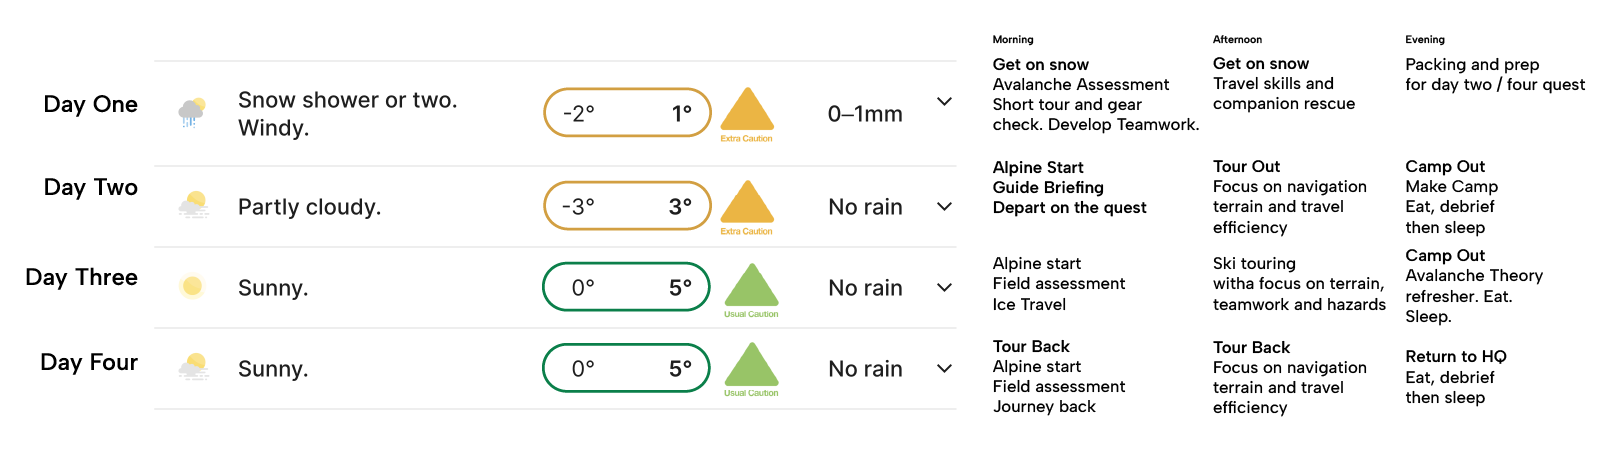Click the Day Two label
The image size is (1624, 469).
[91, 187]
